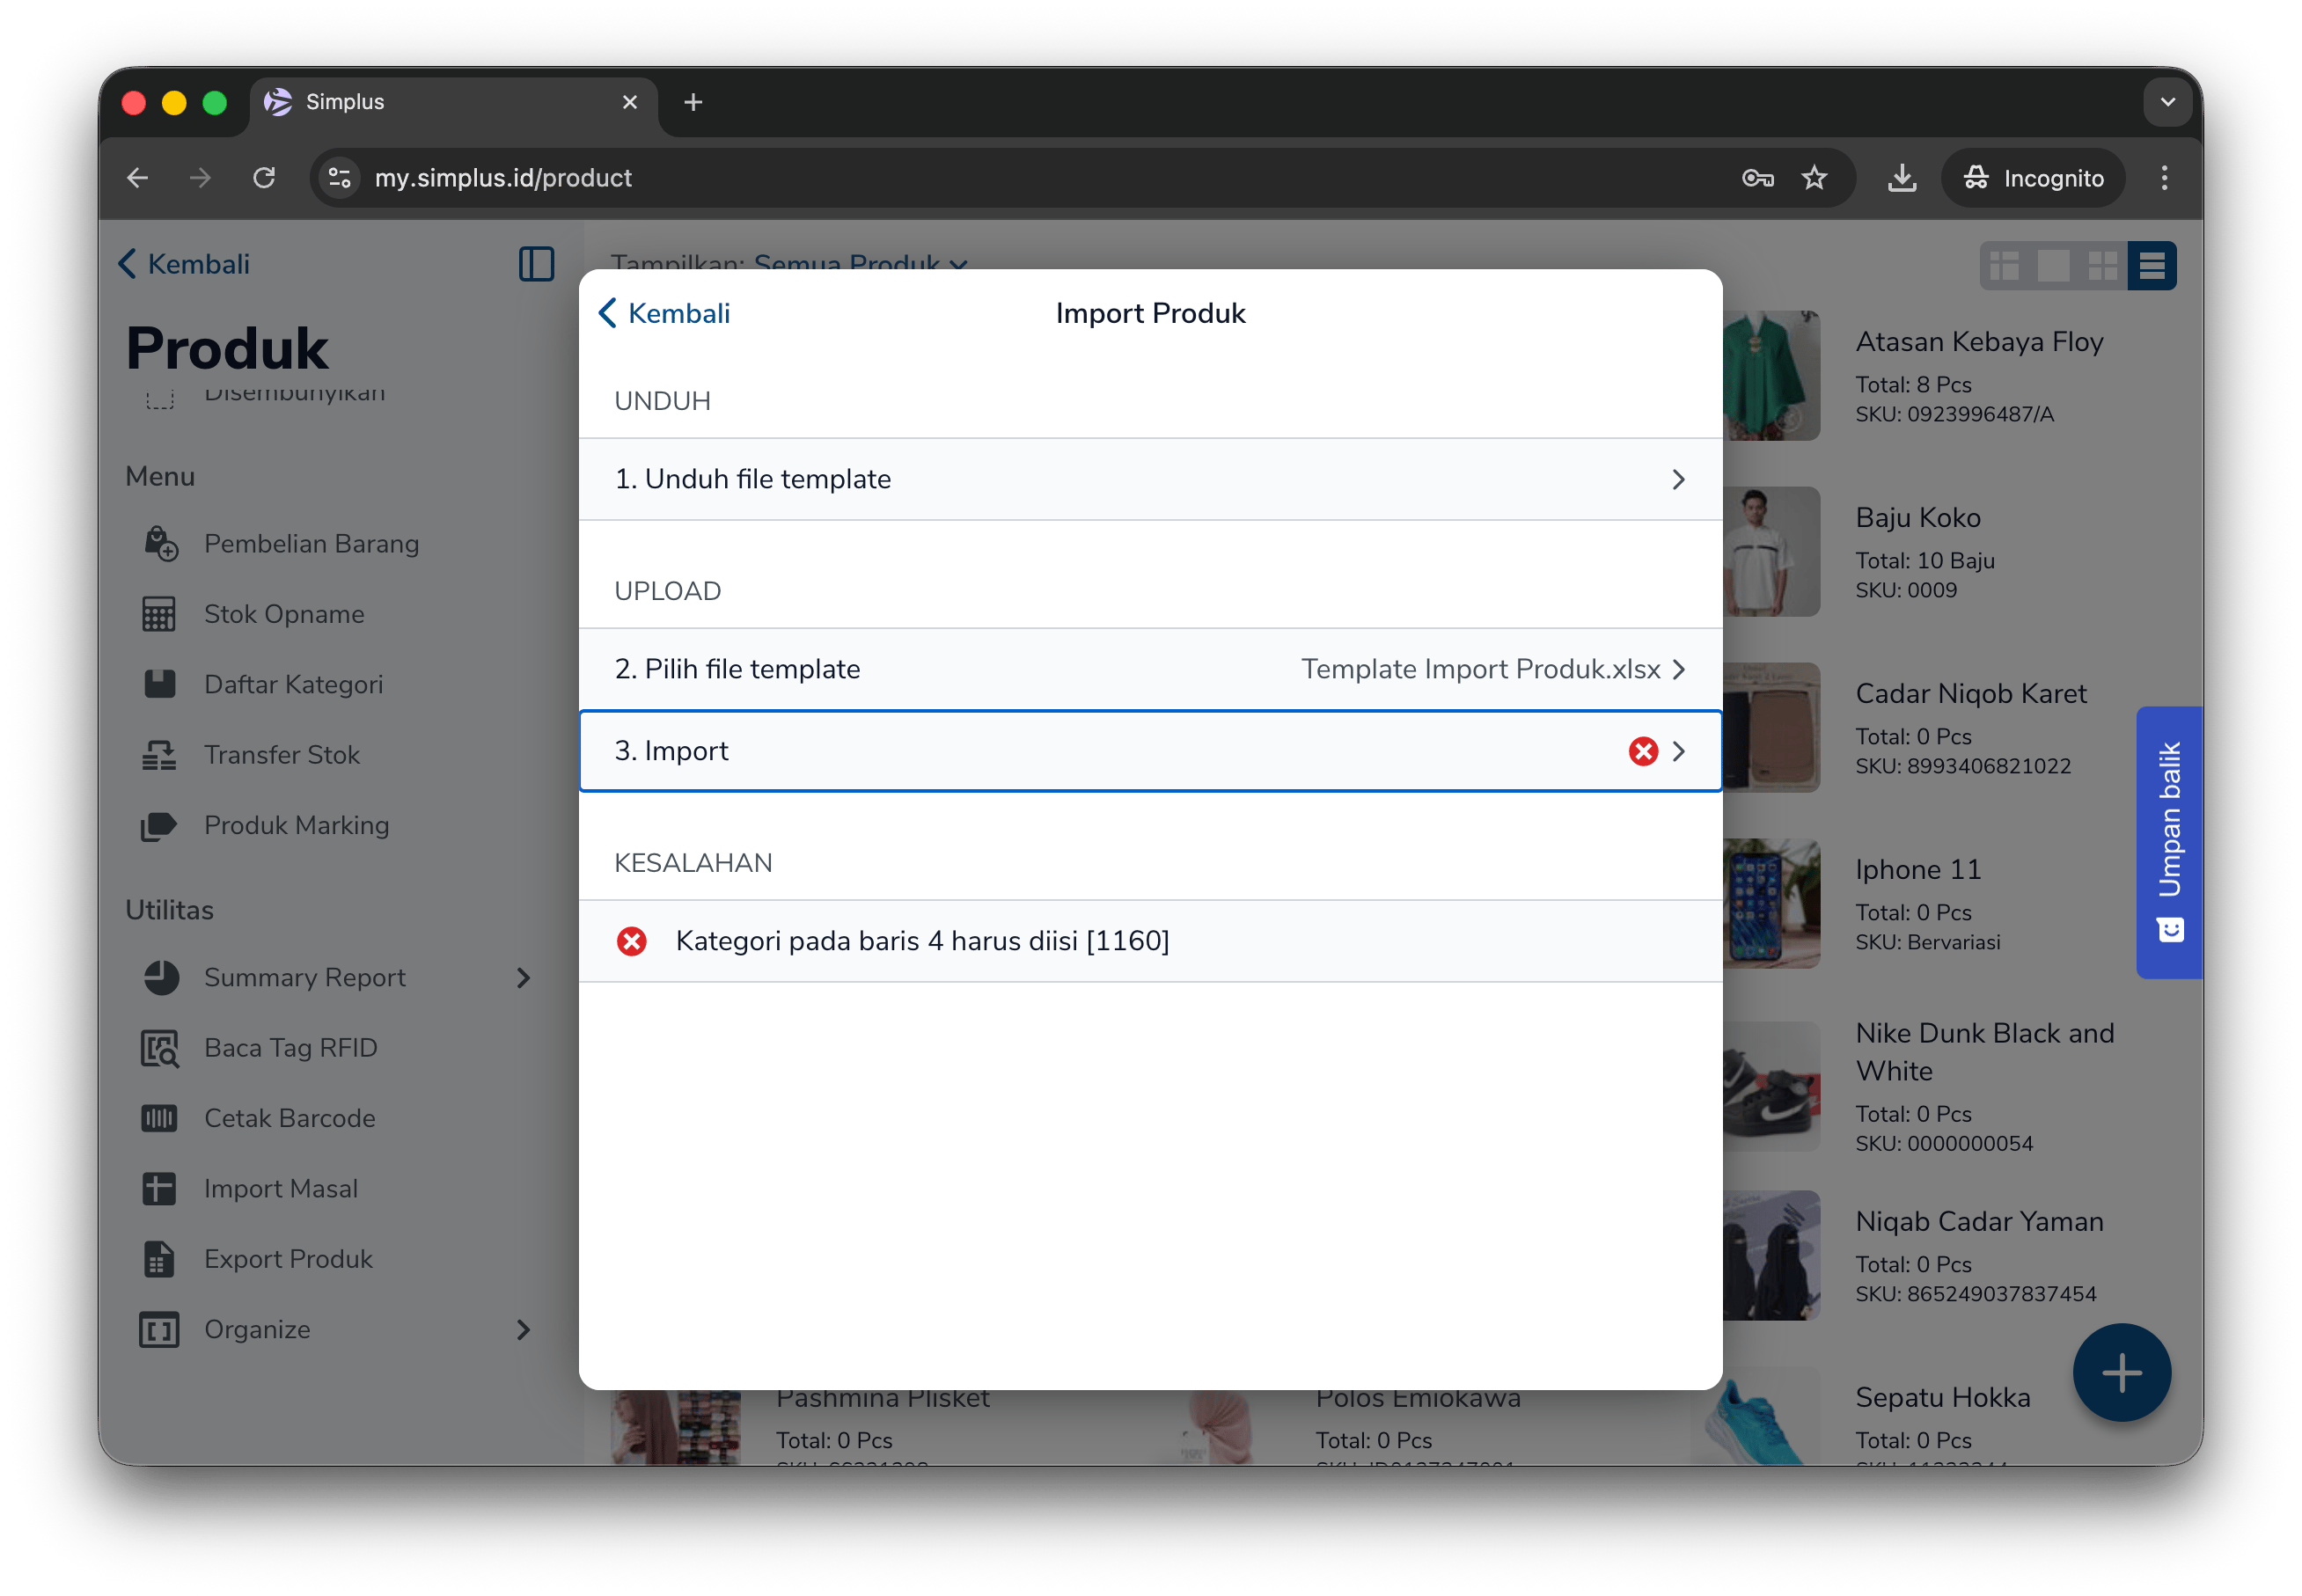
Task: Open the Umpan balik feedback button
Action: pyautogui.click(x=2168, y=842)
